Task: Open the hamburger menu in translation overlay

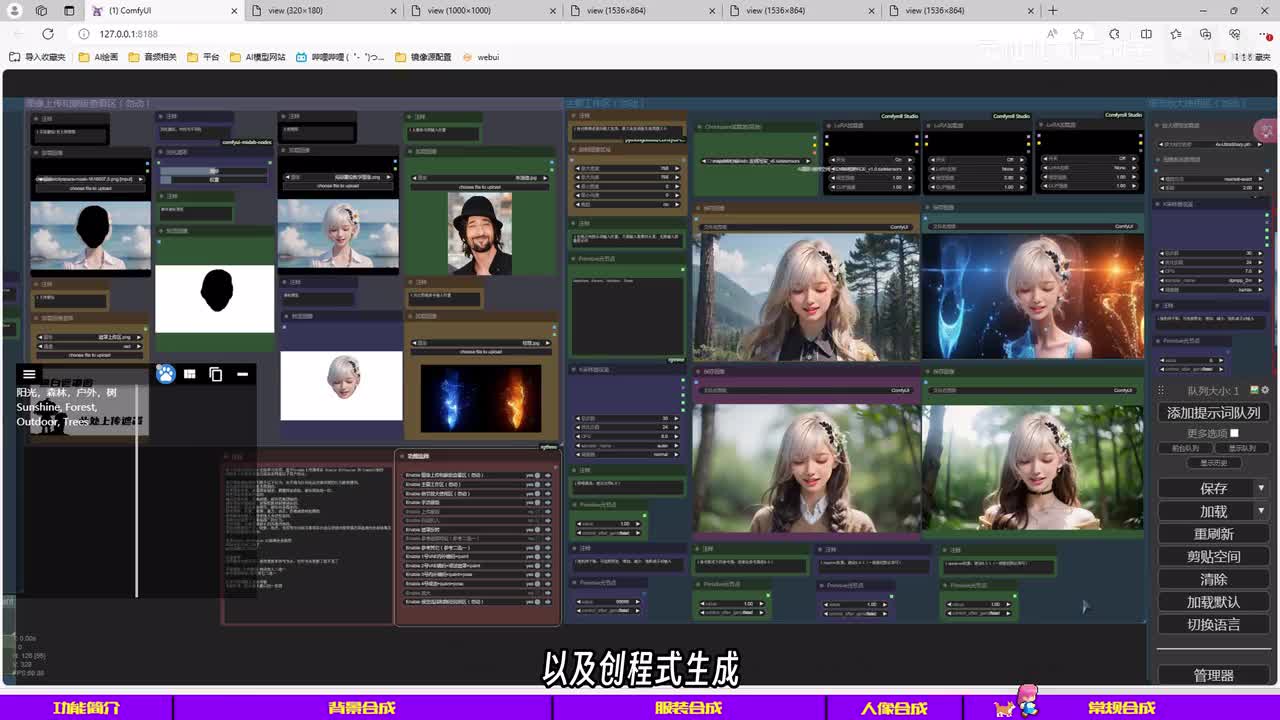Action: (29, 374)
